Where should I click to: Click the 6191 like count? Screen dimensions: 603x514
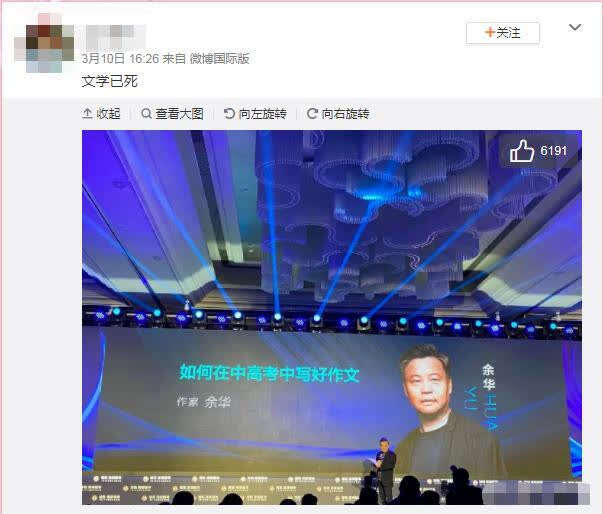click(554, 151)
